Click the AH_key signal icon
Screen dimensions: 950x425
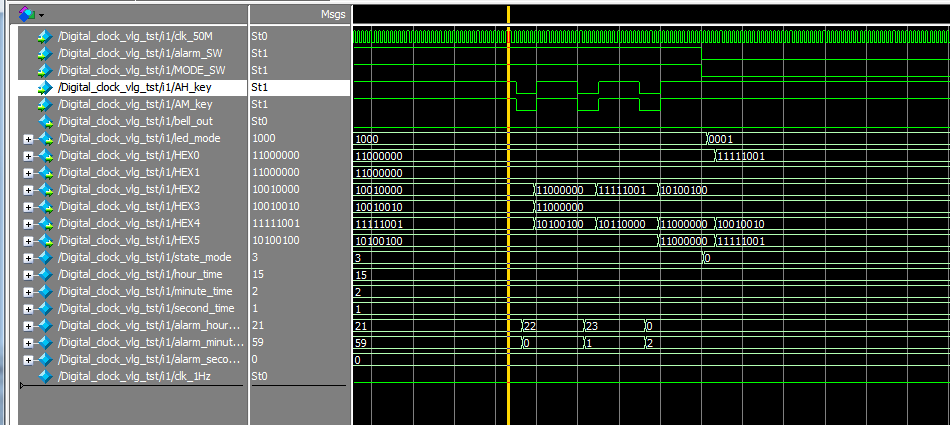pos(43,88)
